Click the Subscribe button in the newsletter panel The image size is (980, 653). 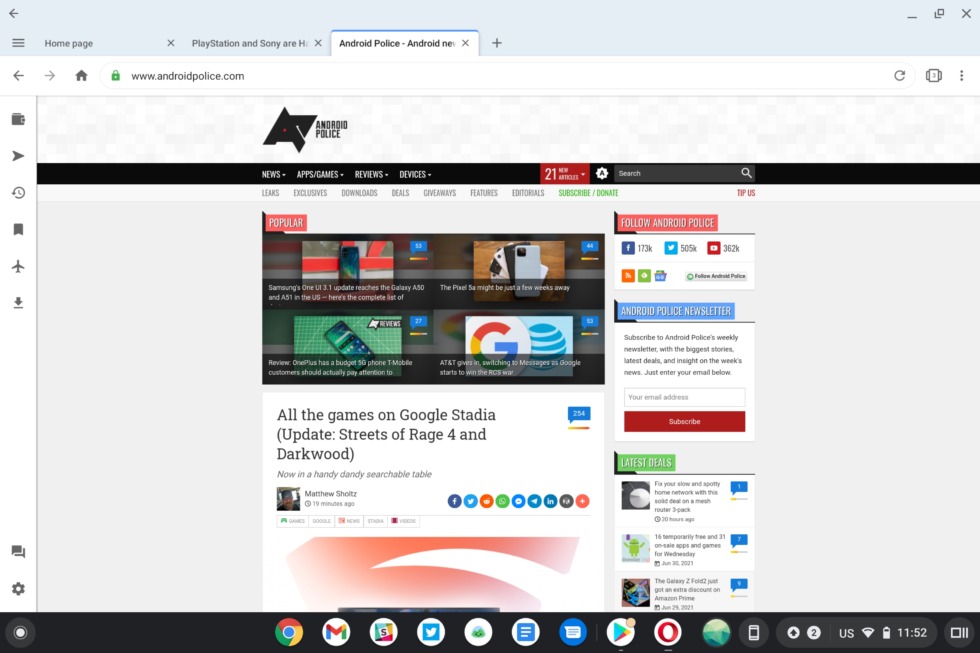(684, 421)
